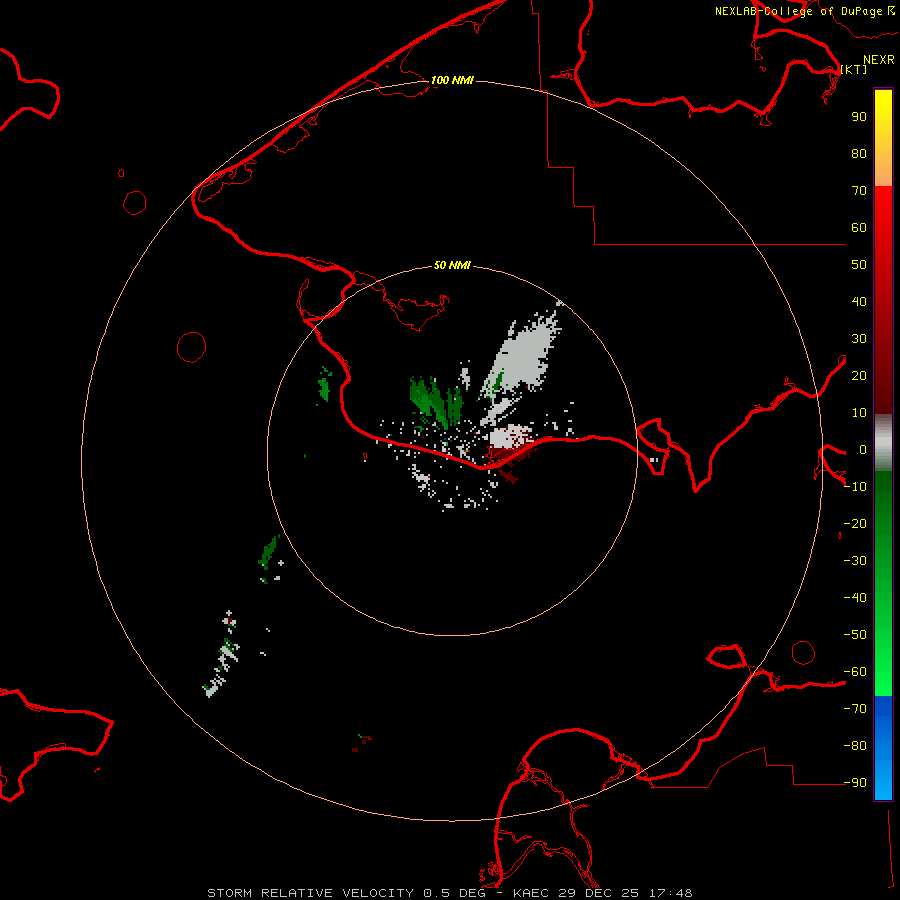Click the 60 value on the color scale
Screen dimensions: 900x900
pyautogui.click(x=859, y=228)
